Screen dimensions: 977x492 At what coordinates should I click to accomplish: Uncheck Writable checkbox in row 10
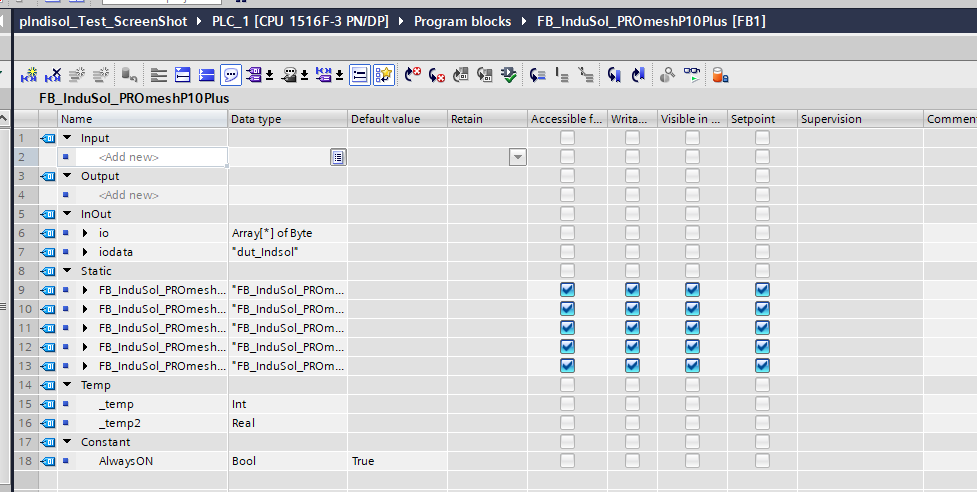pyautogui.click(x=632, y=309)
